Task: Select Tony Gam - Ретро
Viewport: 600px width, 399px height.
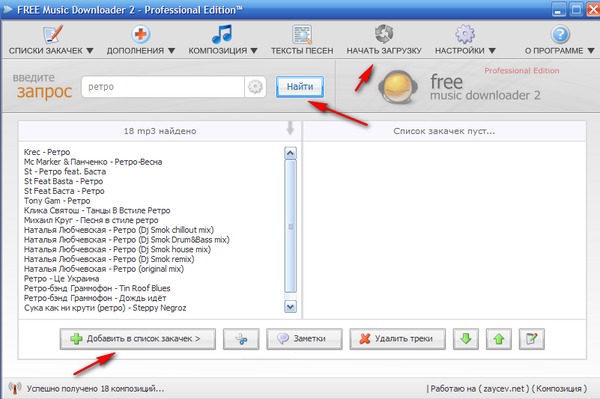Action: [x=57, y=201]
